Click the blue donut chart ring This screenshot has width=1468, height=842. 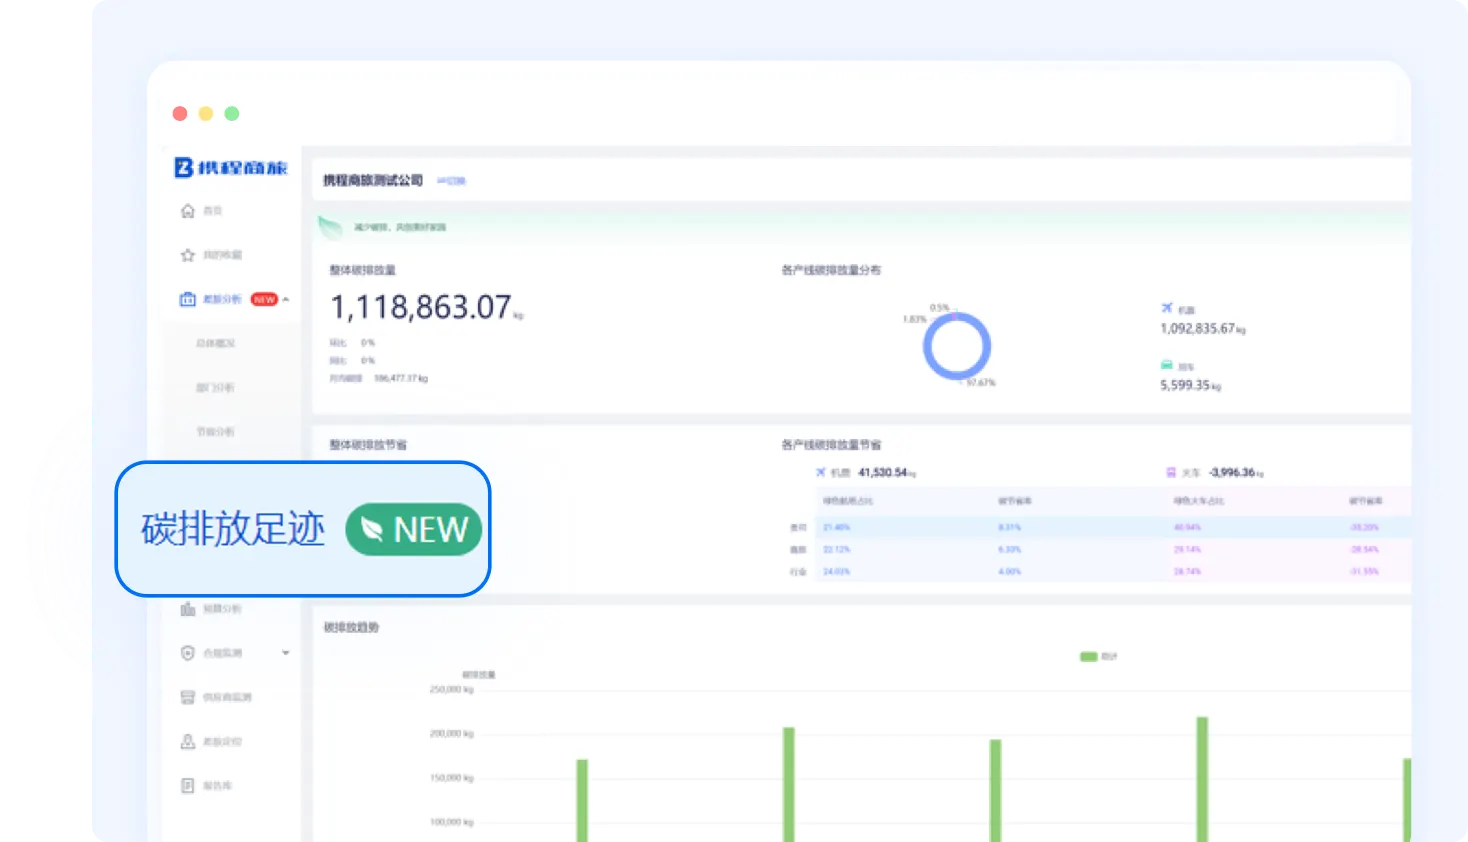(957, 346)
